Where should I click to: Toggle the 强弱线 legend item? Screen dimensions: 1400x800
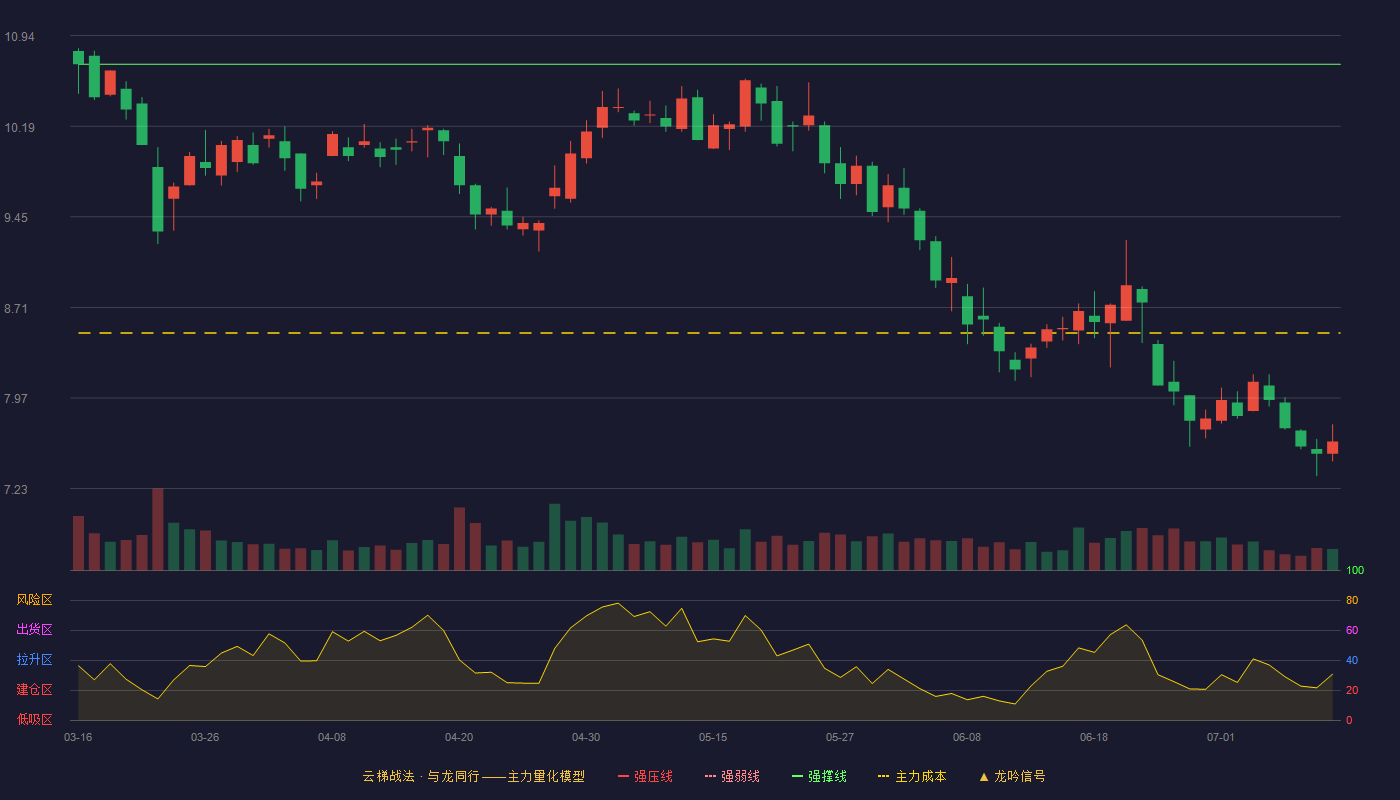732,776
